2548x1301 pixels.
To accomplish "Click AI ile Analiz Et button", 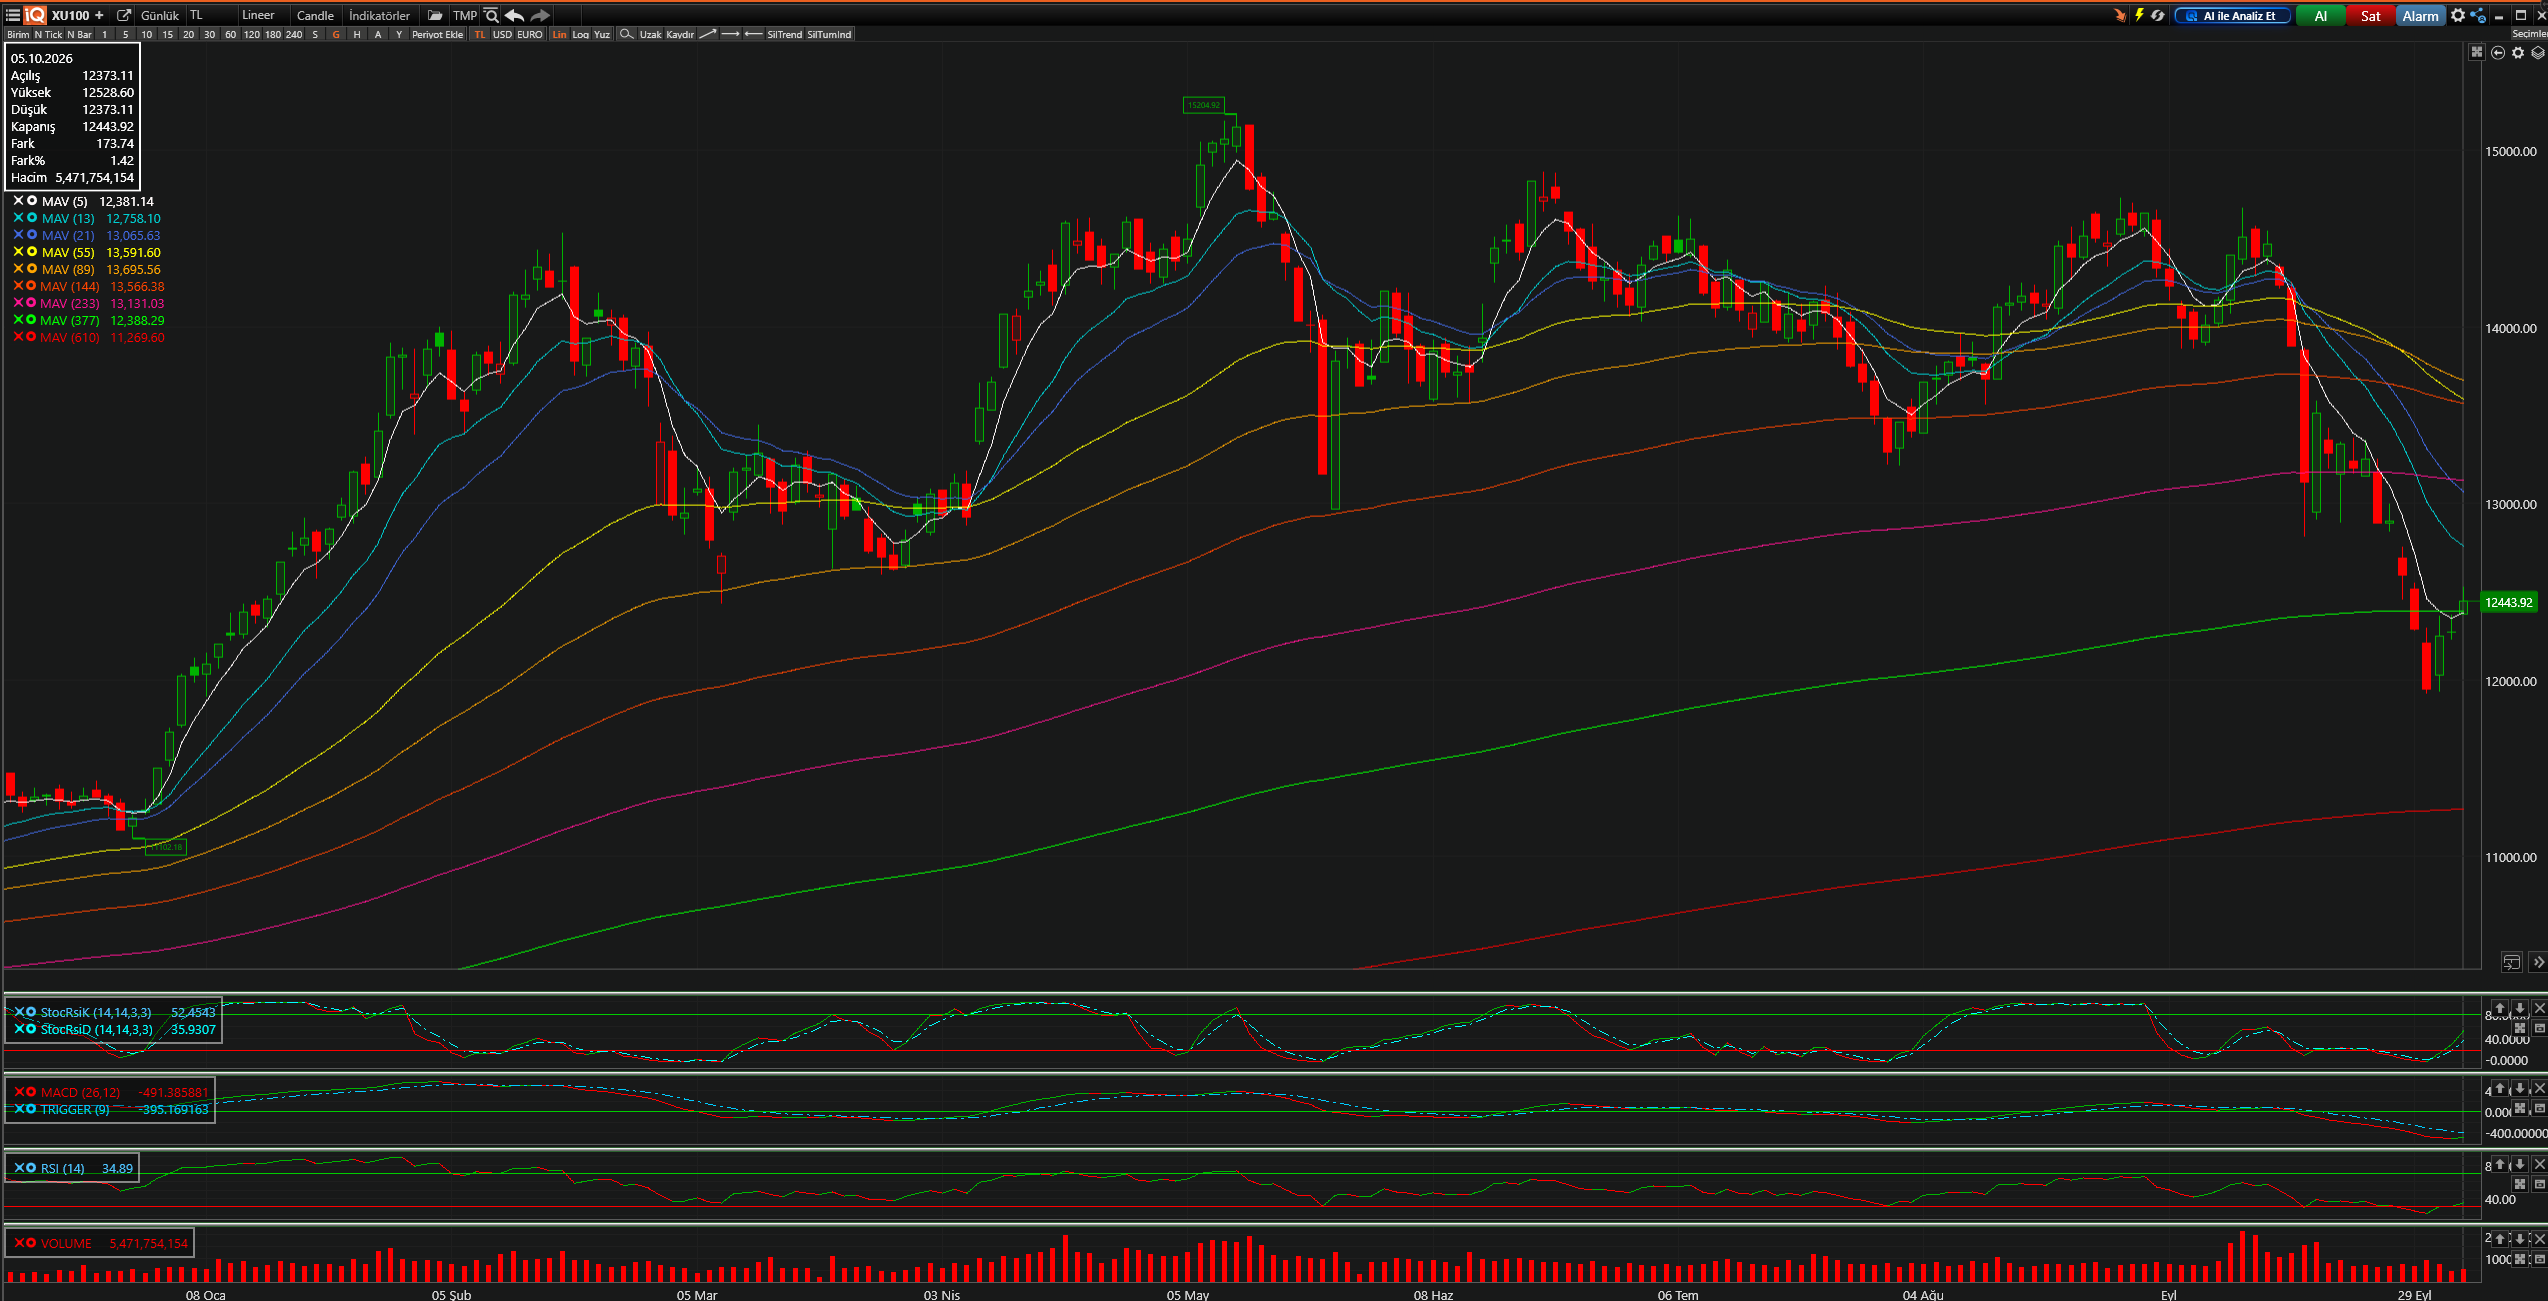I will tap(2232, 15).
